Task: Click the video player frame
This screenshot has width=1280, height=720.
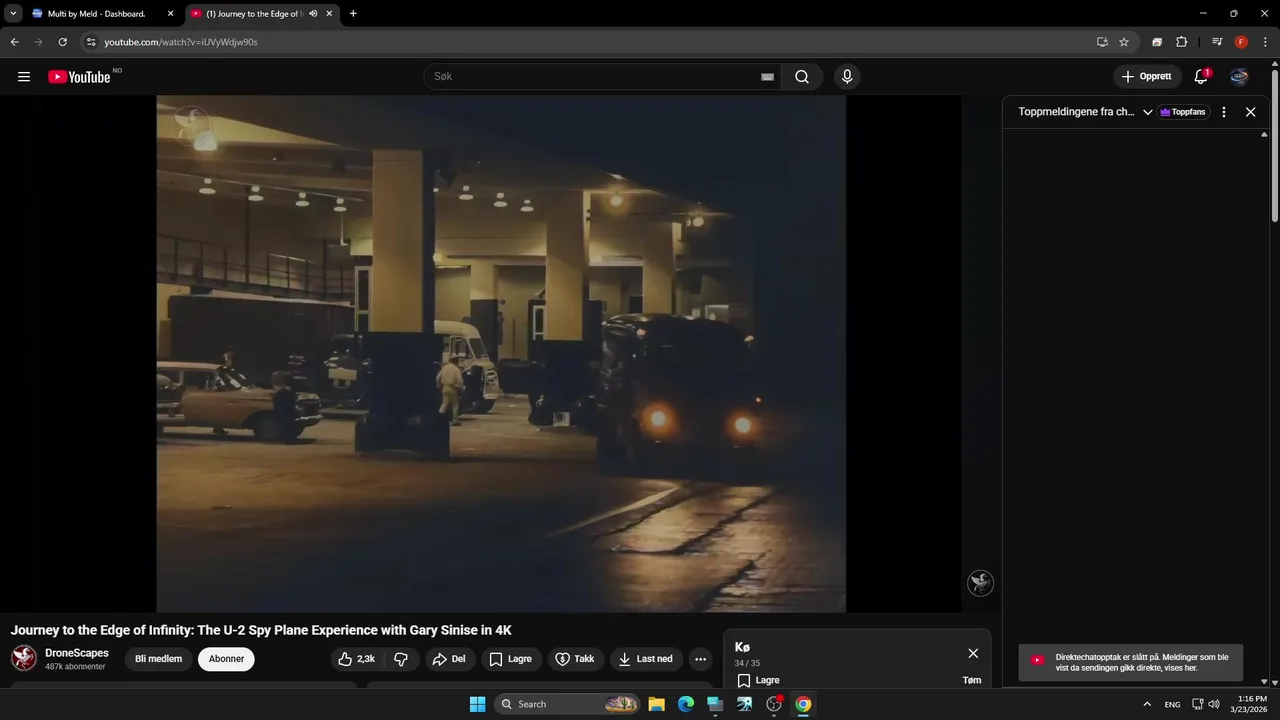Action: point(501,353)
